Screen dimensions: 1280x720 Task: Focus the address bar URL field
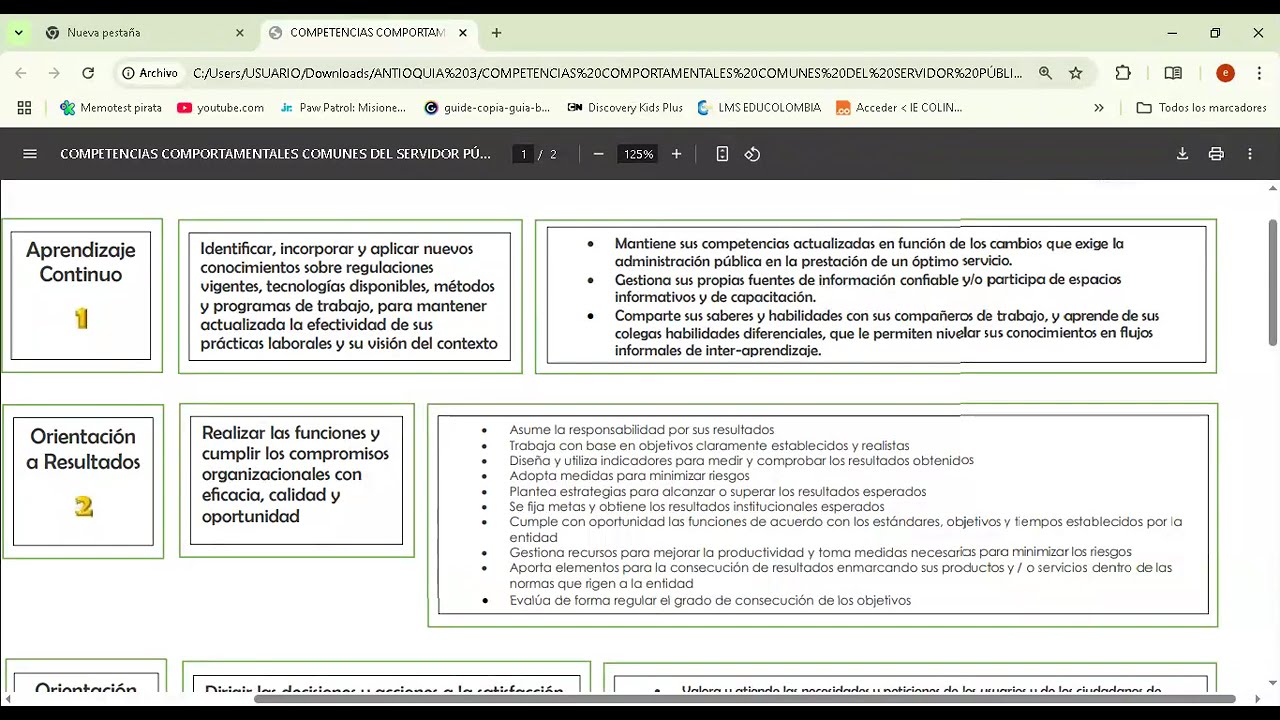click(607, 73)
